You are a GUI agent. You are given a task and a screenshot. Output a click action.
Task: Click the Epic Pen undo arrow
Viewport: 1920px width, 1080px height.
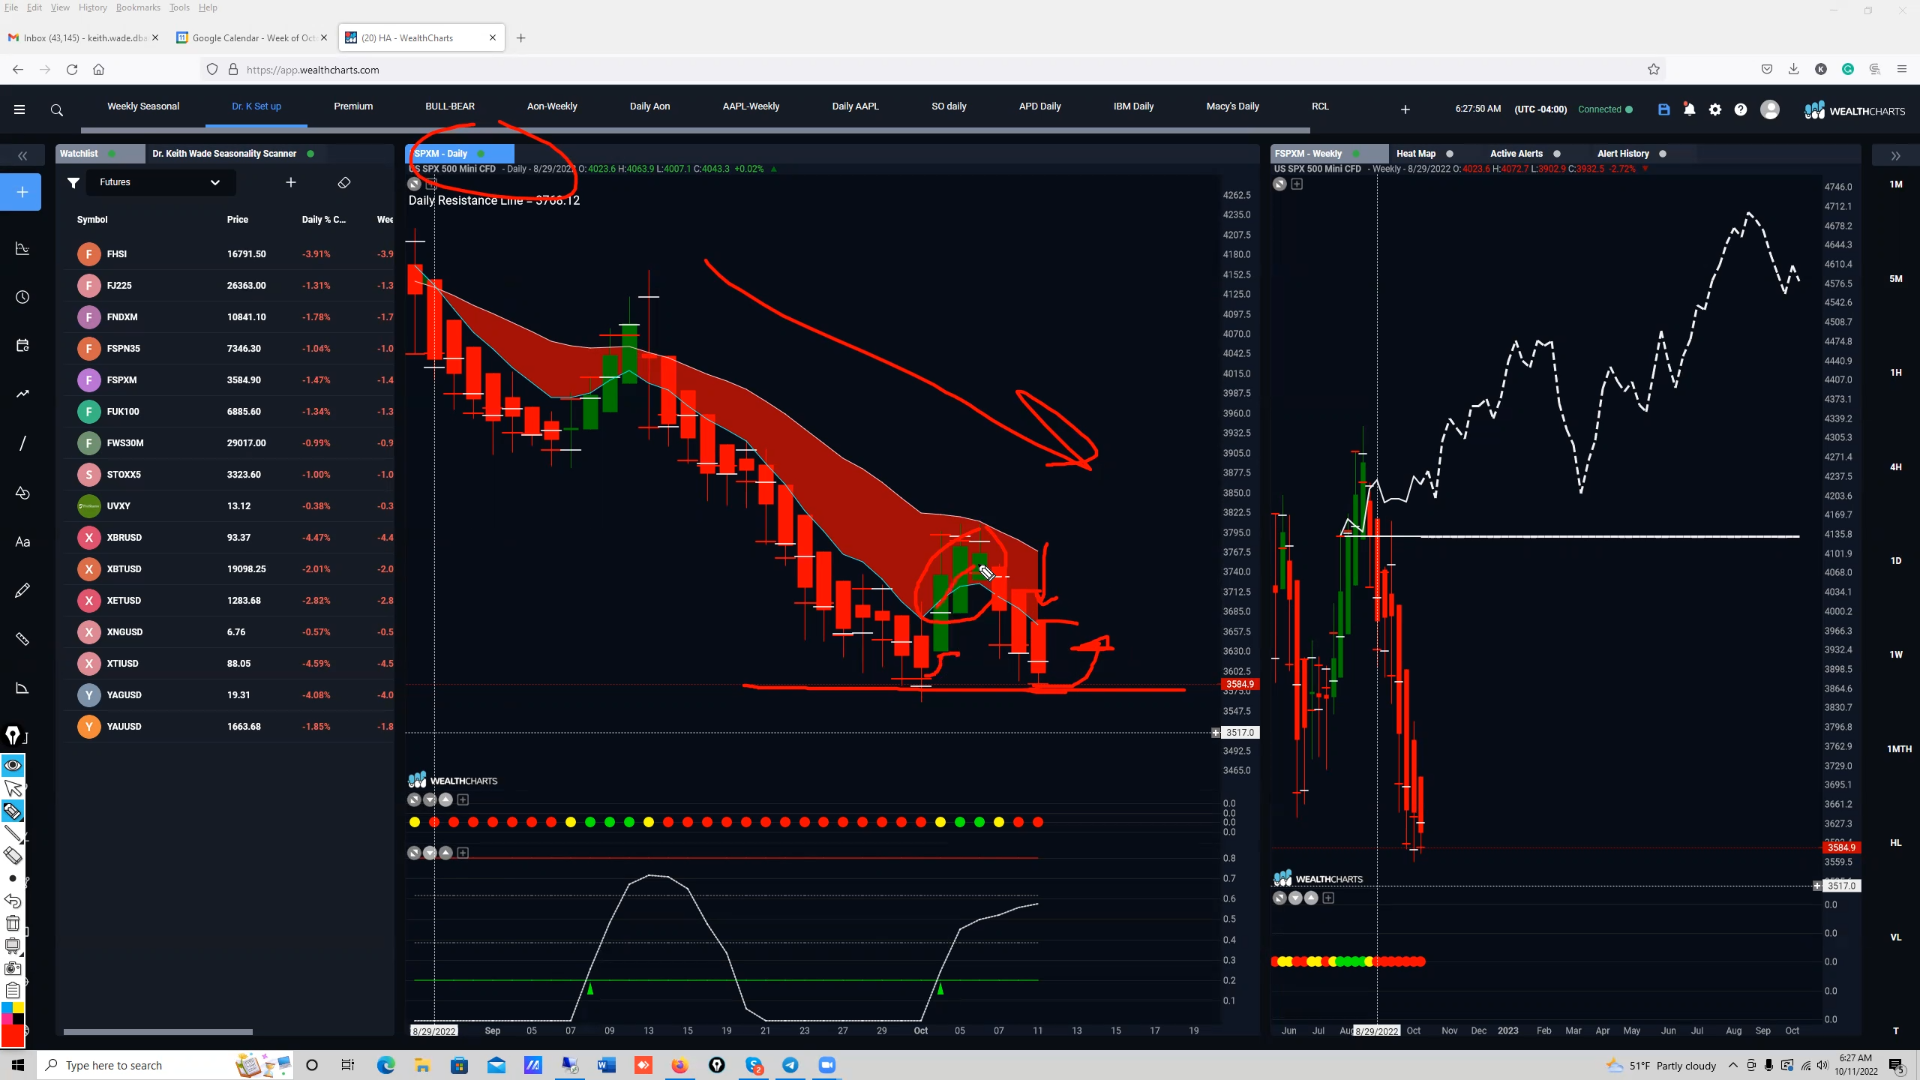click(13, 901)
